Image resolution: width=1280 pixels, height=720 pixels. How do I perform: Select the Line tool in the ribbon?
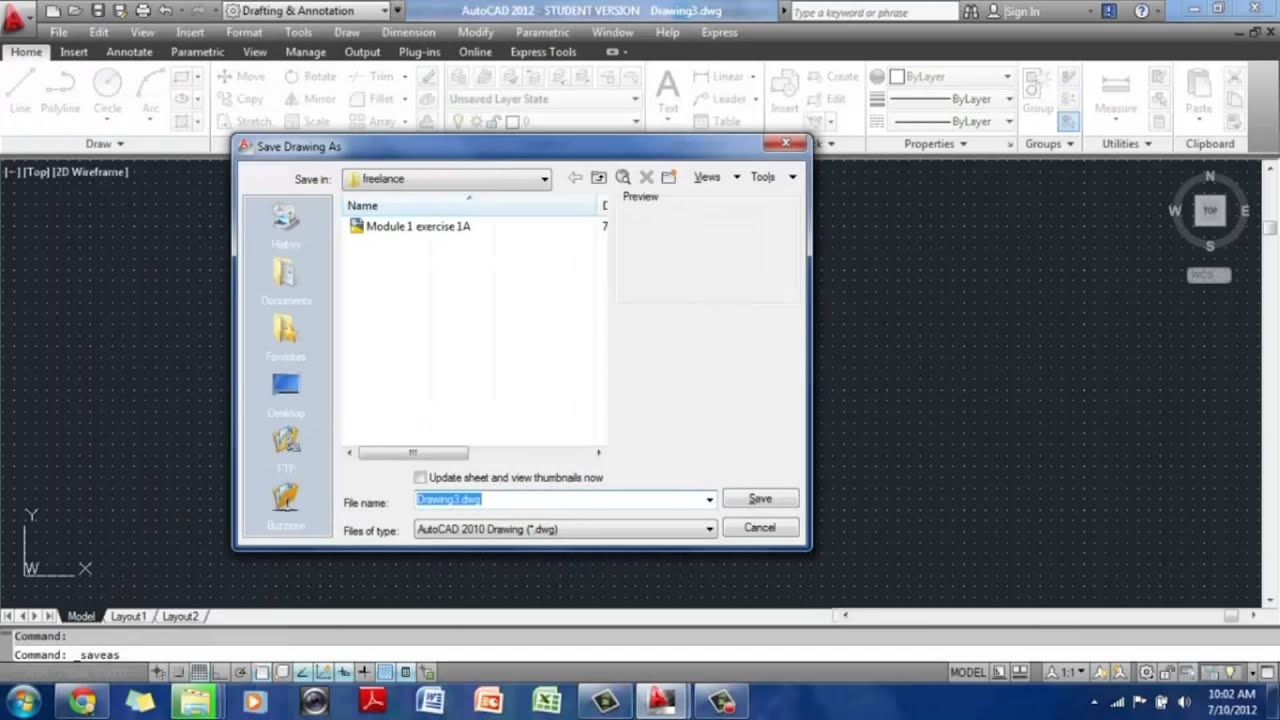(20, 92)
